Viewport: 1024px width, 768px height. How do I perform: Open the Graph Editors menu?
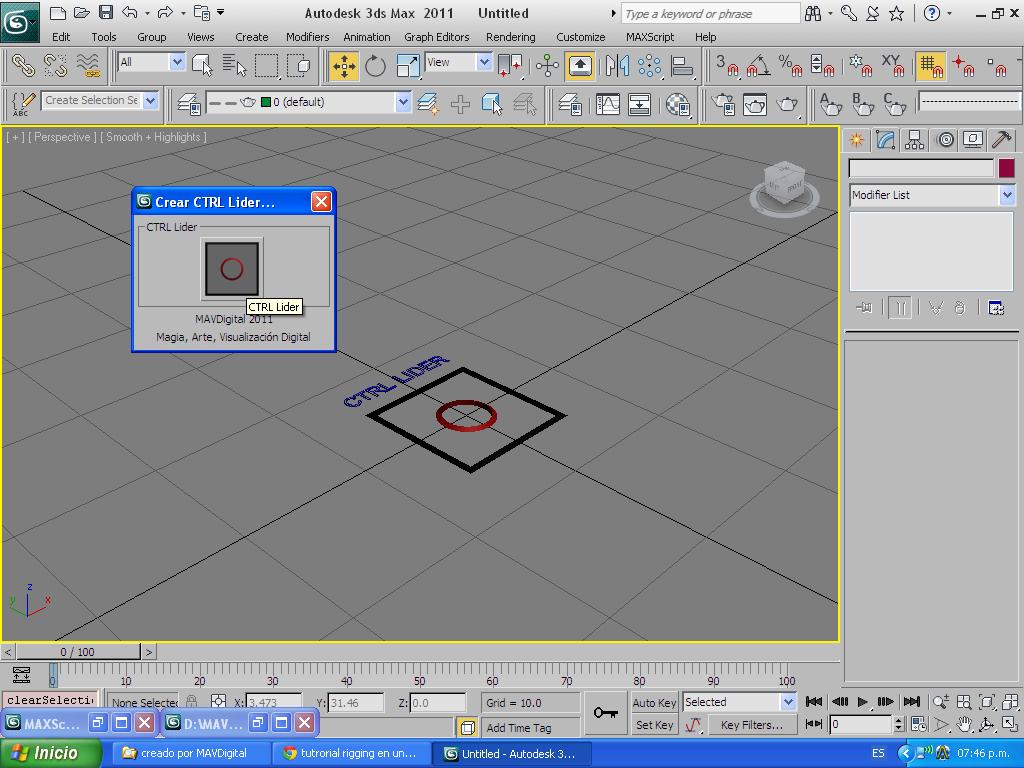tap(437, 37)
